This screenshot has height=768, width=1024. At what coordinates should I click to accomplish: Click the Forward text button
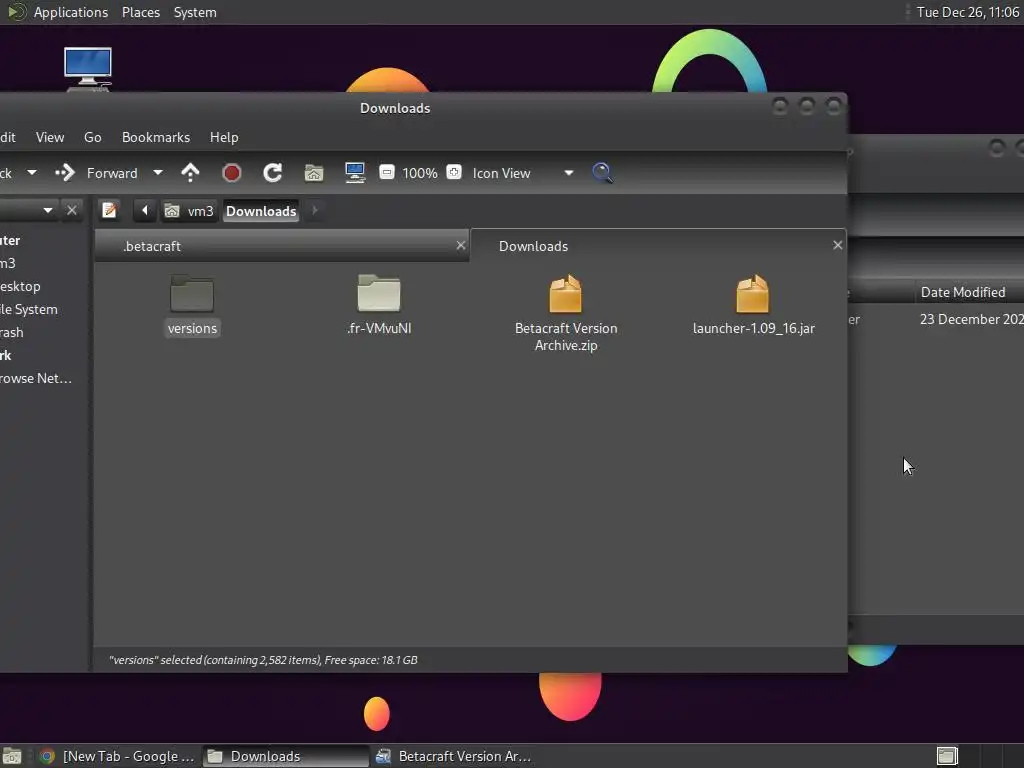point(112,173)
